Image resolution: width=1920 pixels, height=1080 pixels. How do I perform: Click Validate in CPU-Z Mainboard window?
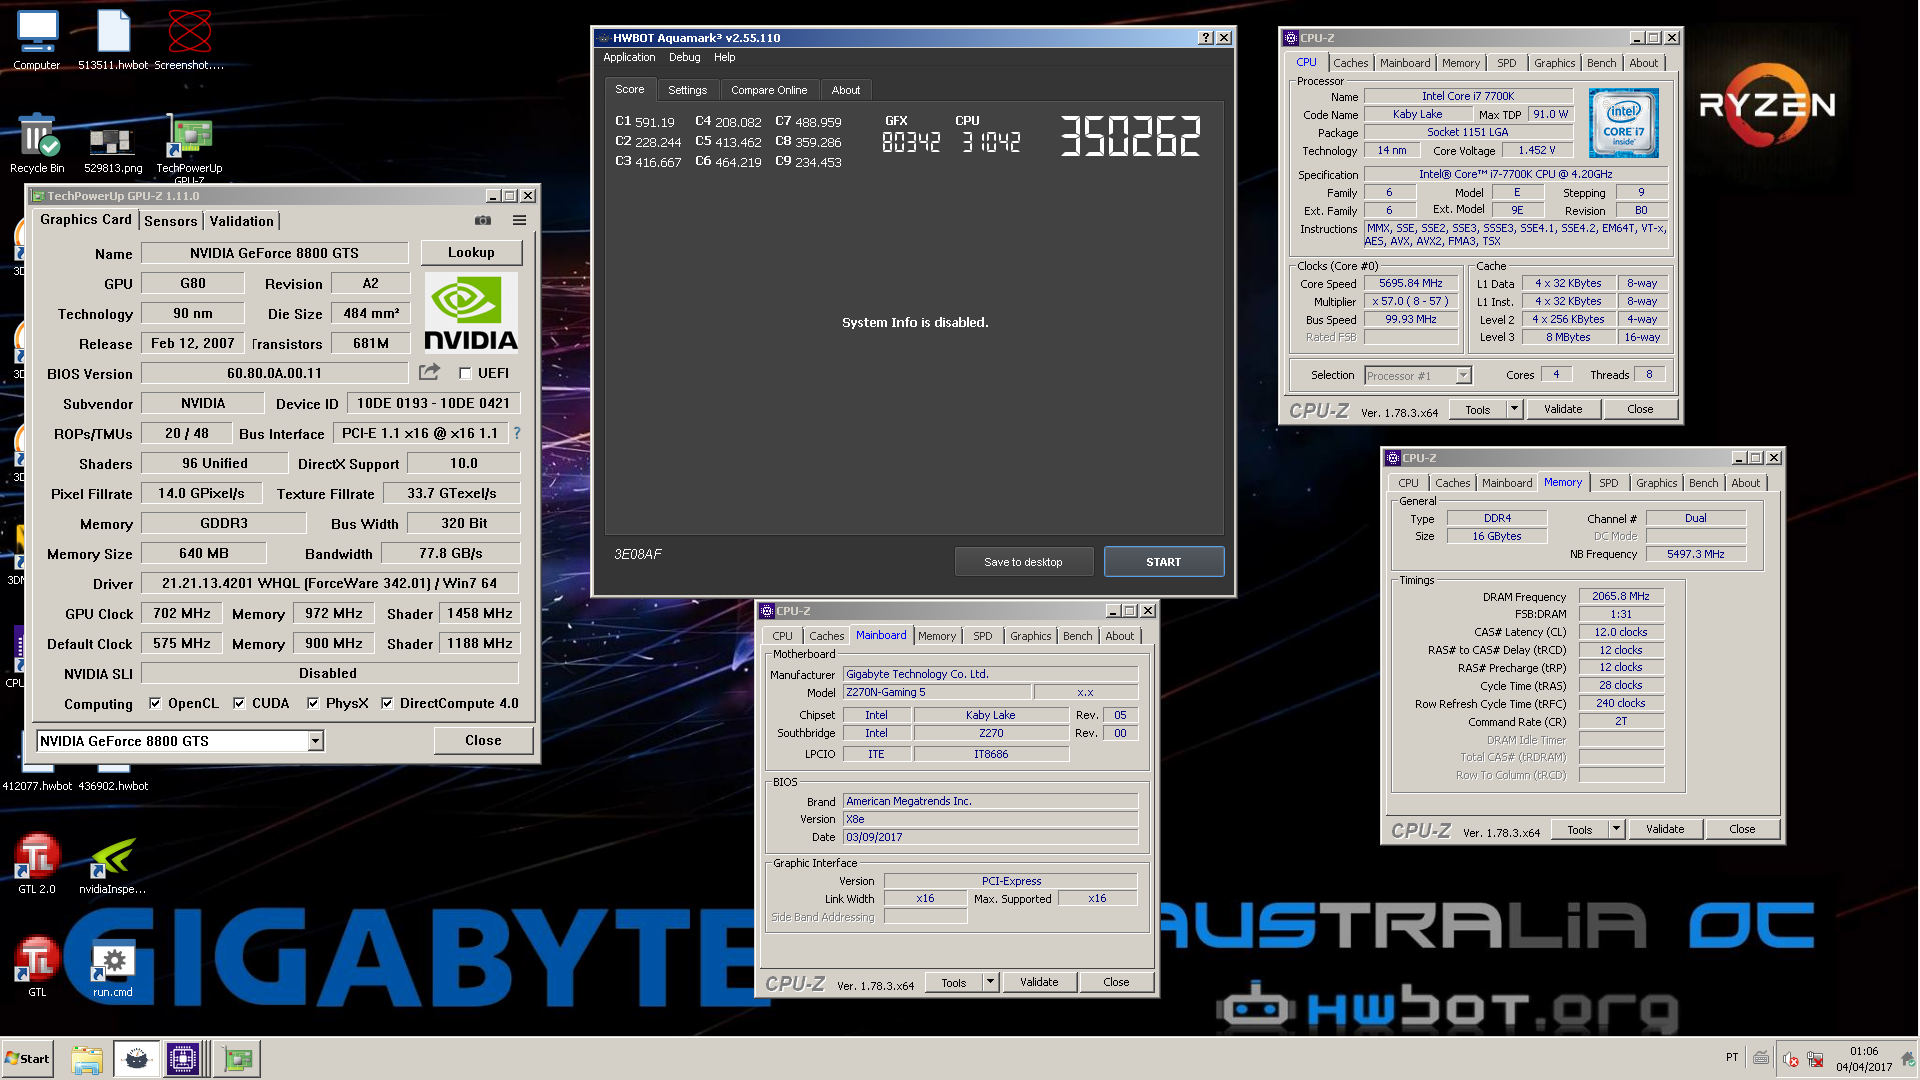point(1038,982)
